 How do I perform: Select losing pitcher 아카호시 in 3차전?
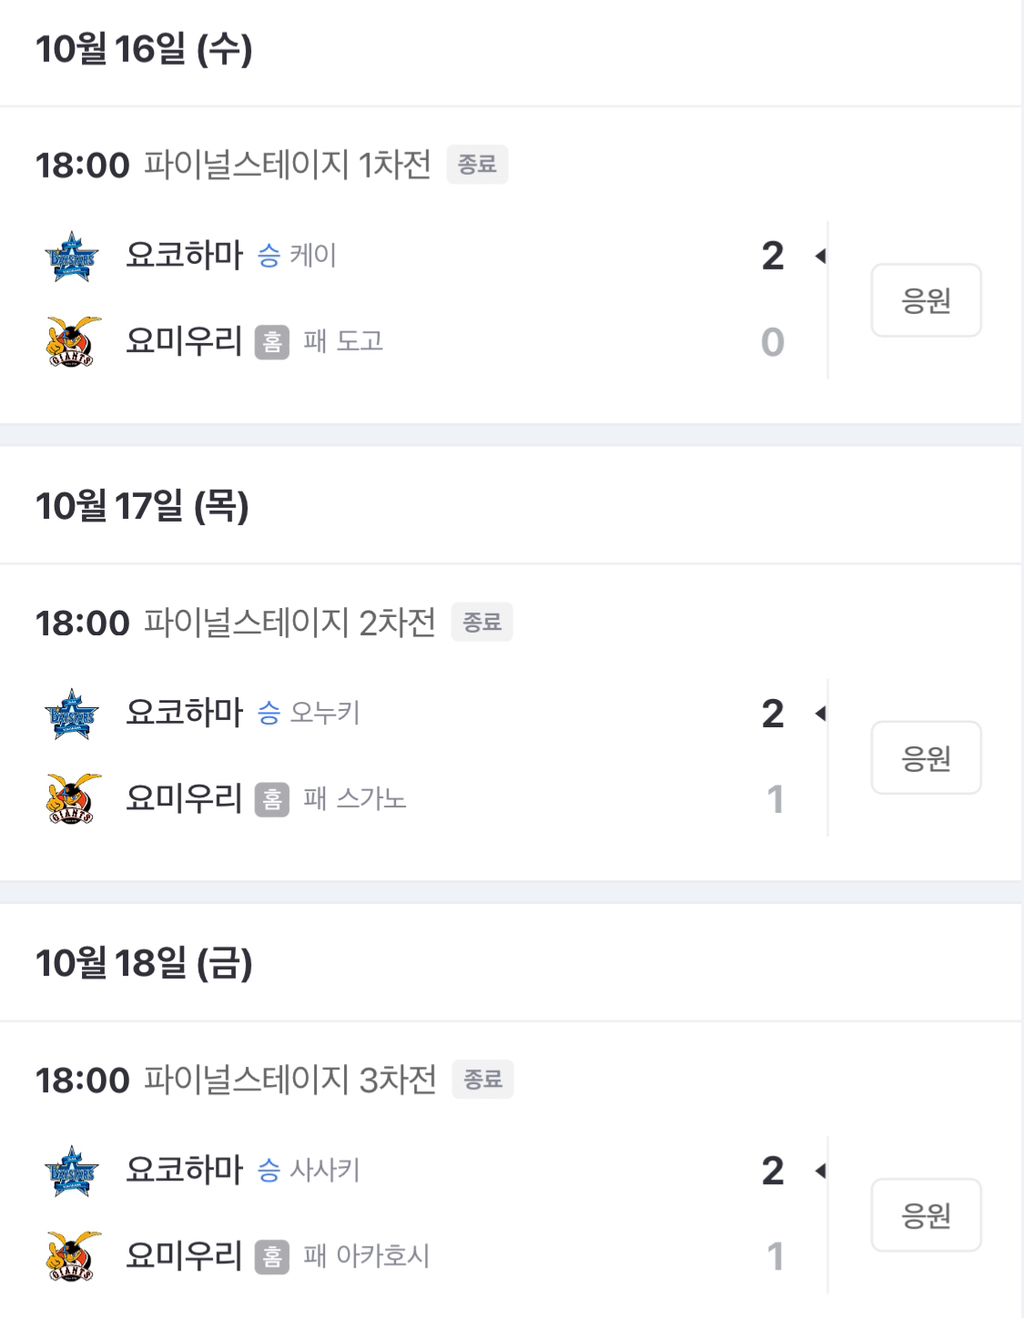[x=382, y=1256]
